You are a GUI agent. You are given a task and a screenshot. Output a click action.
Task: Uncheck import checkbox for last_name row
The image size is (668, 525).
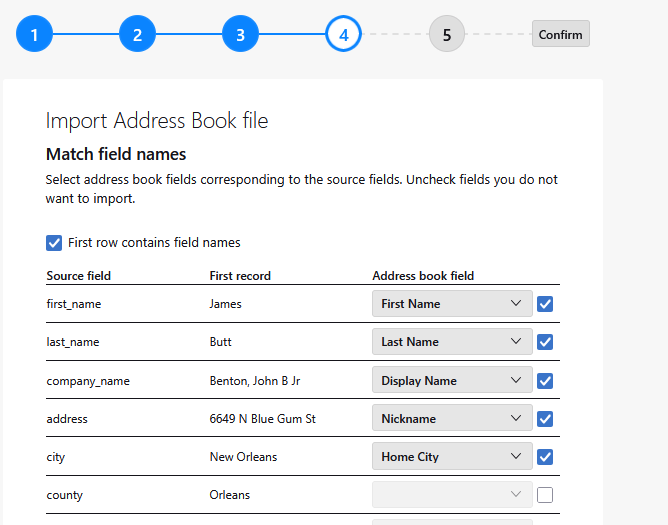(545, 342)
